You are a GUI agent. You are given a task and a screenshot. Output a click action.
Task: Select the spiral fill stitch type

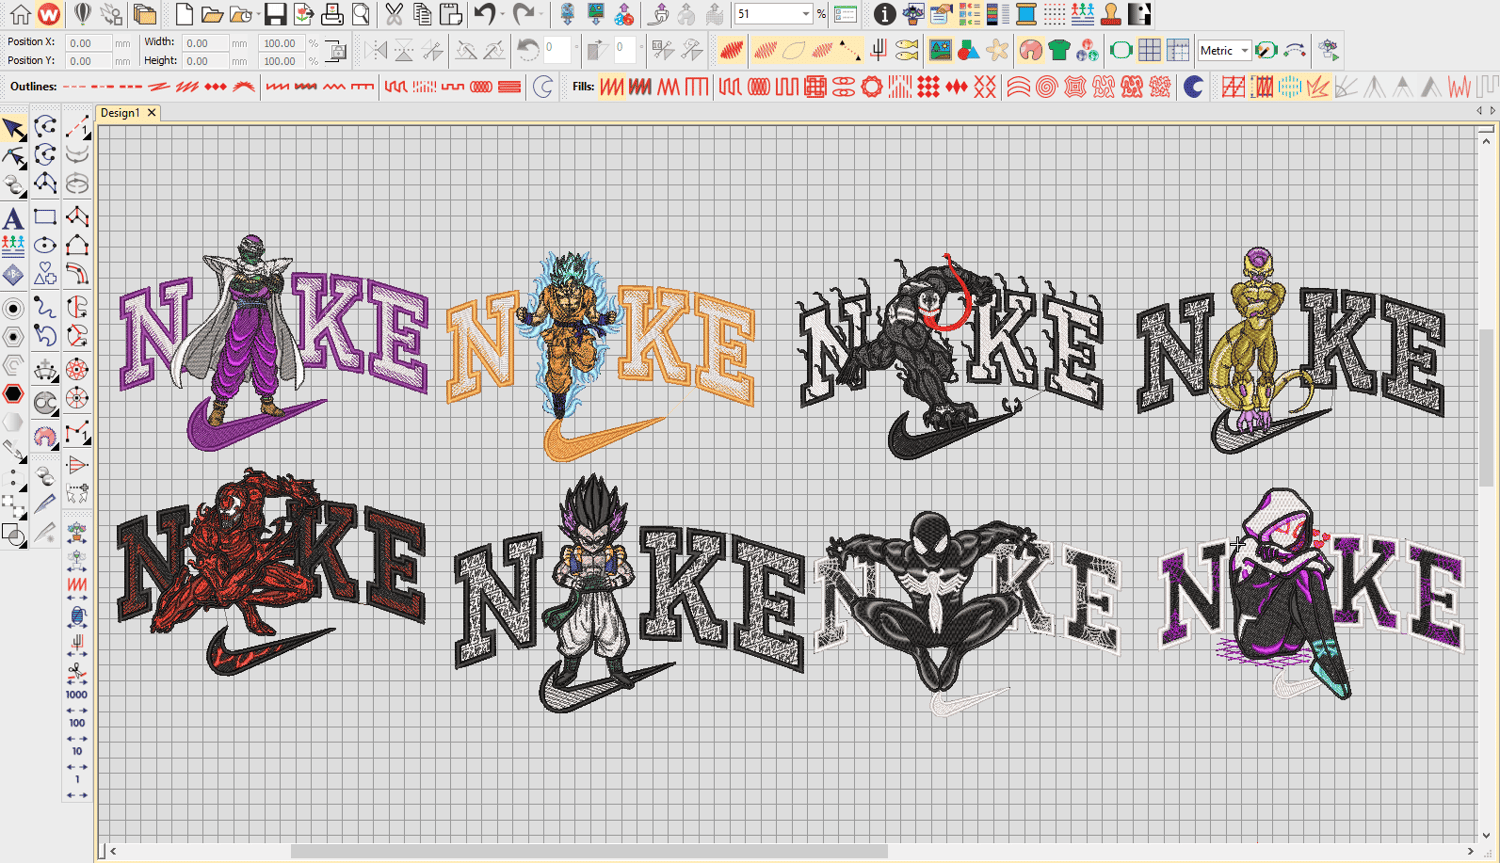[x=1046, y=87]
